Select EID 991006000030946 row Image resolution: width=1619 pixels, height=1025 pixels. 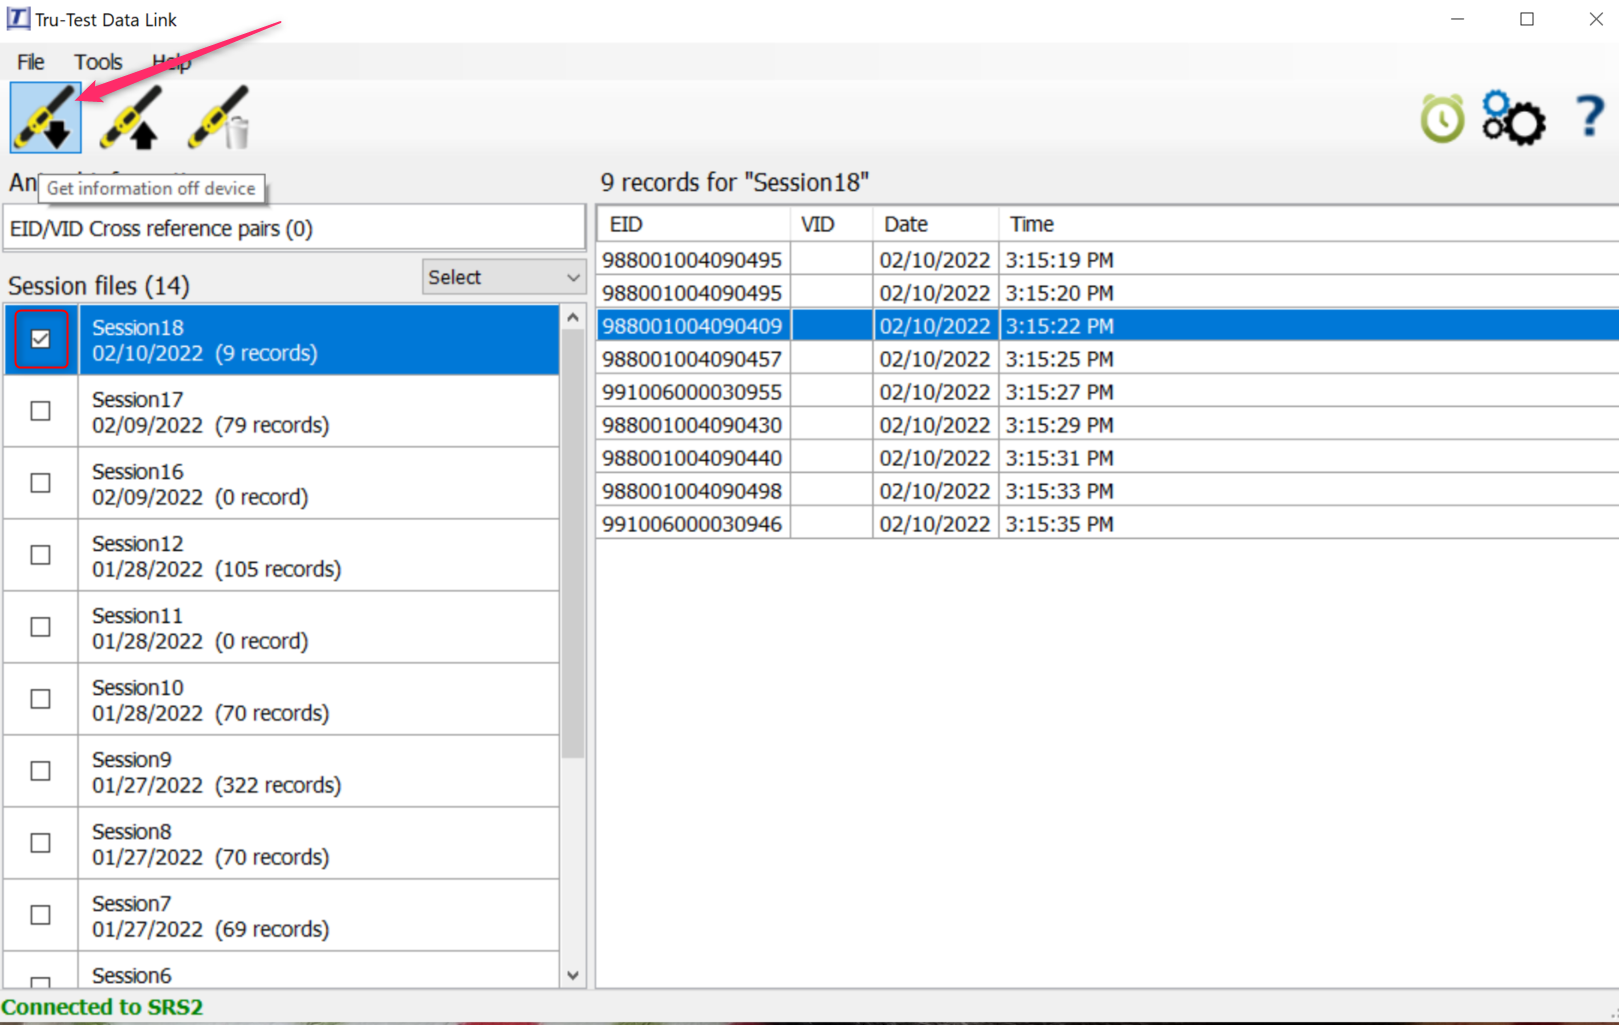(x=1108, y=524)
